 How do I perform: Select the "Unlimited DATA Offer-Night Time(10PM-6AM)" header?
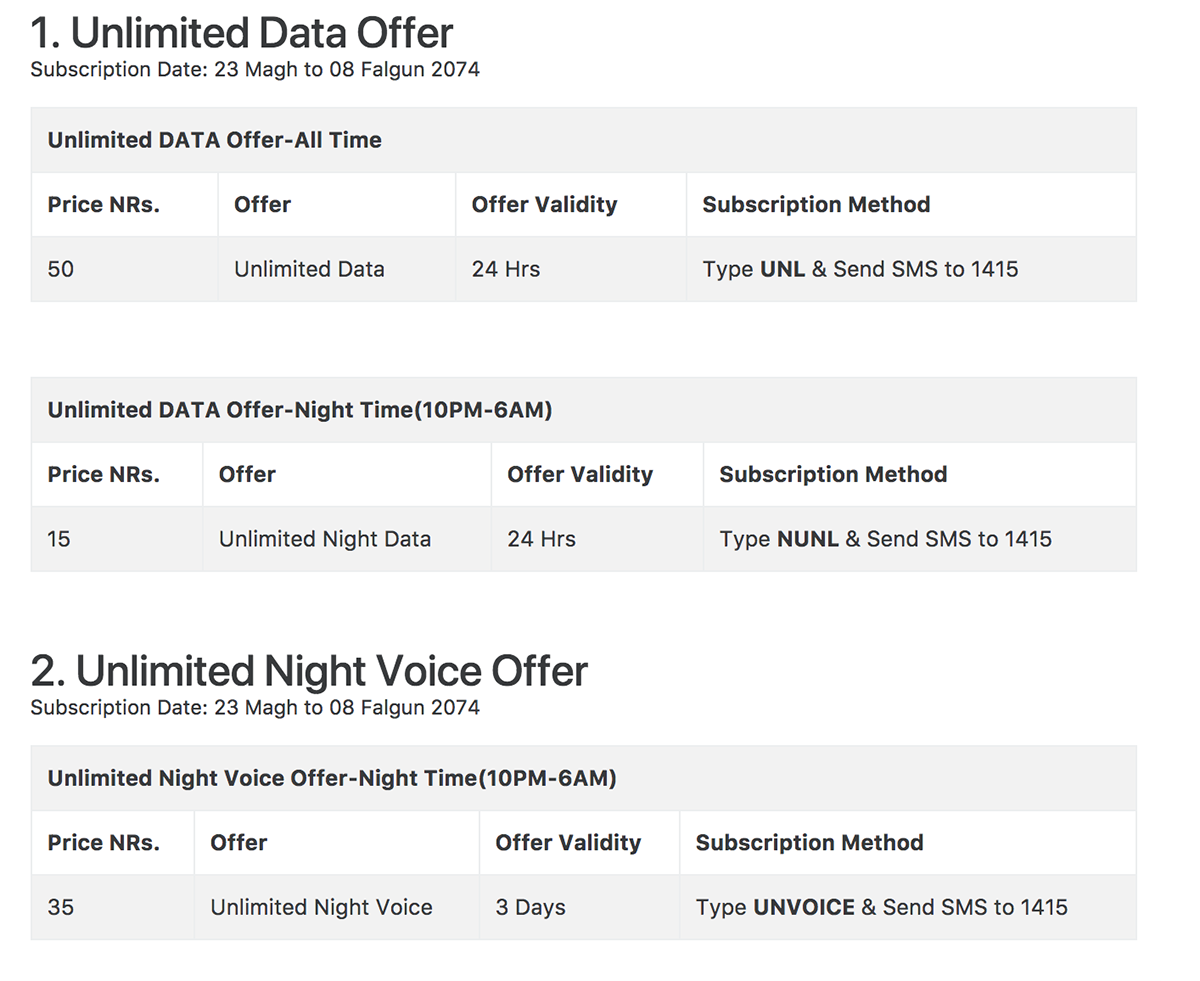(583, 410)
